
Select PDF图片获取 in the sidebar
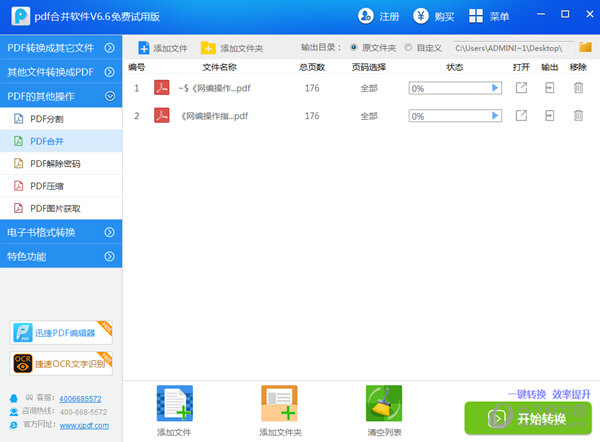coord(61,208)
